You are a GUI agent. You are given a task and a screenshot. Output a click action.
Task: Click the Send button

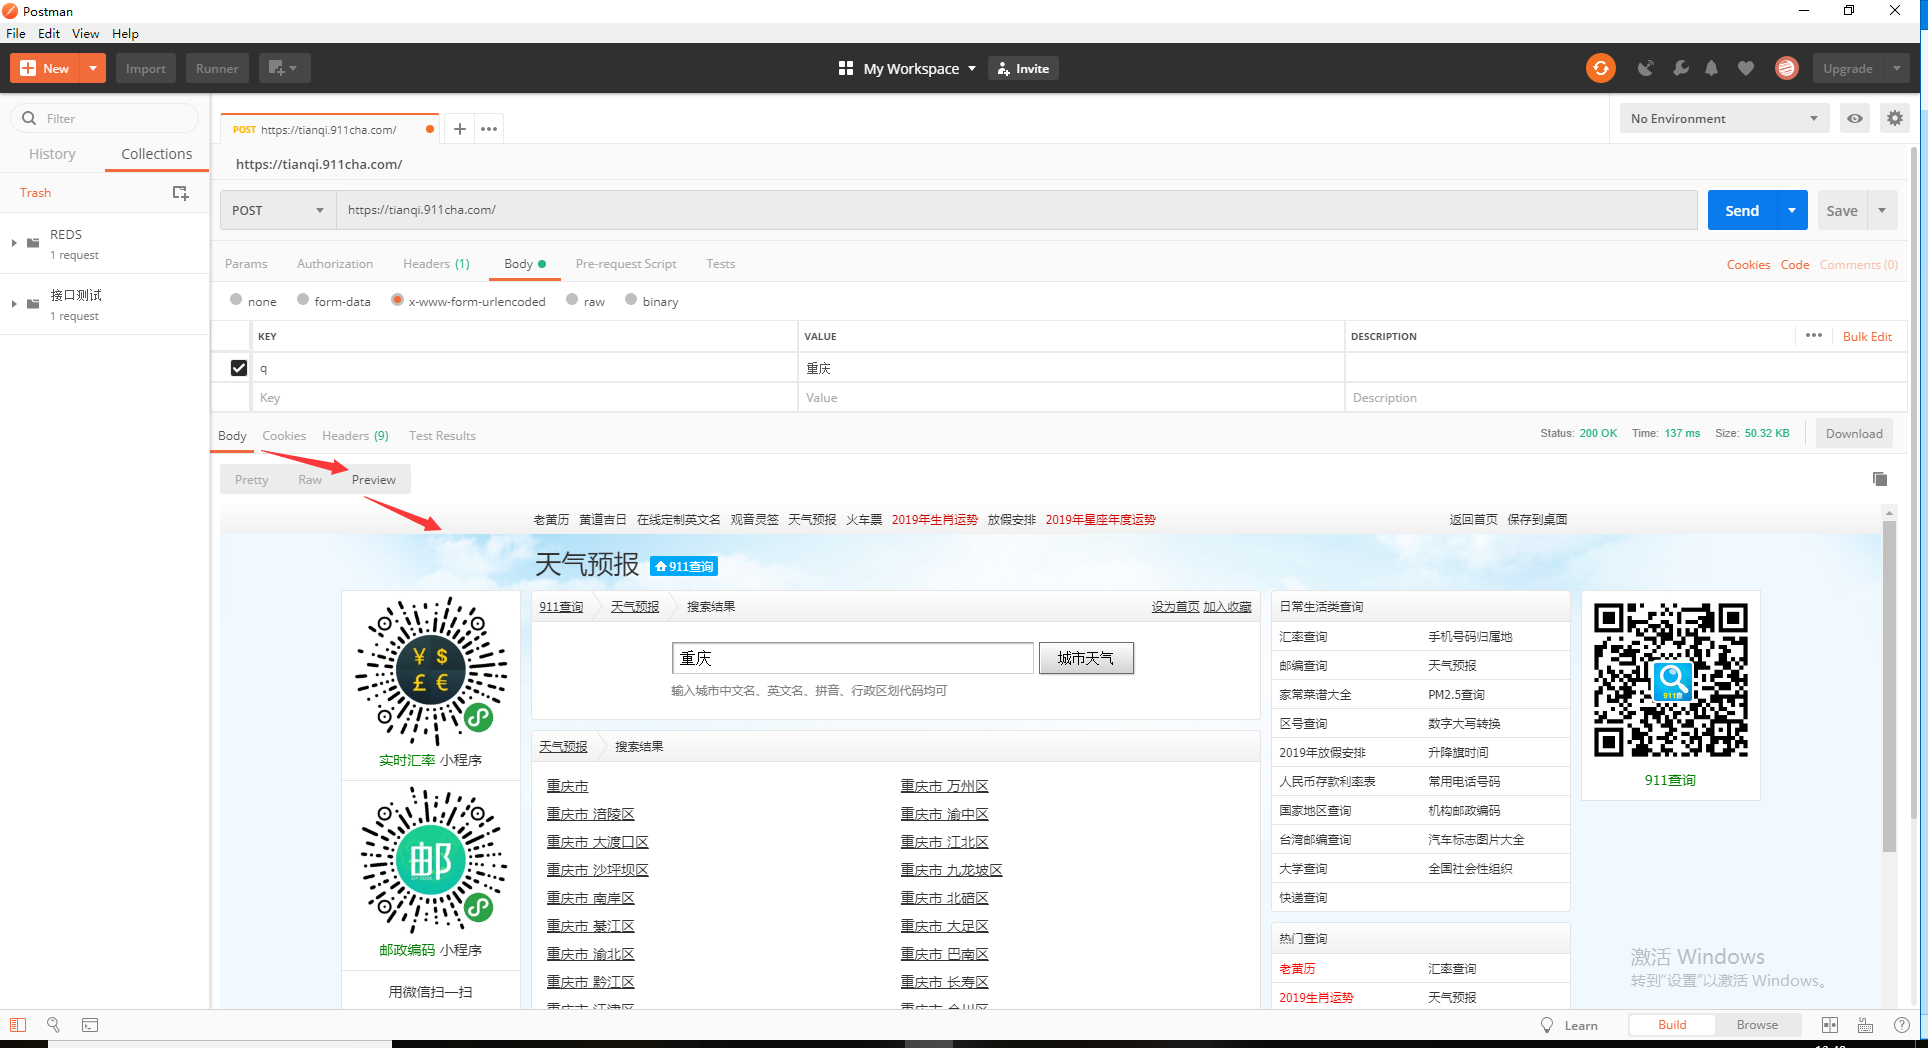pyautogui.click(x=1742, y=210)
